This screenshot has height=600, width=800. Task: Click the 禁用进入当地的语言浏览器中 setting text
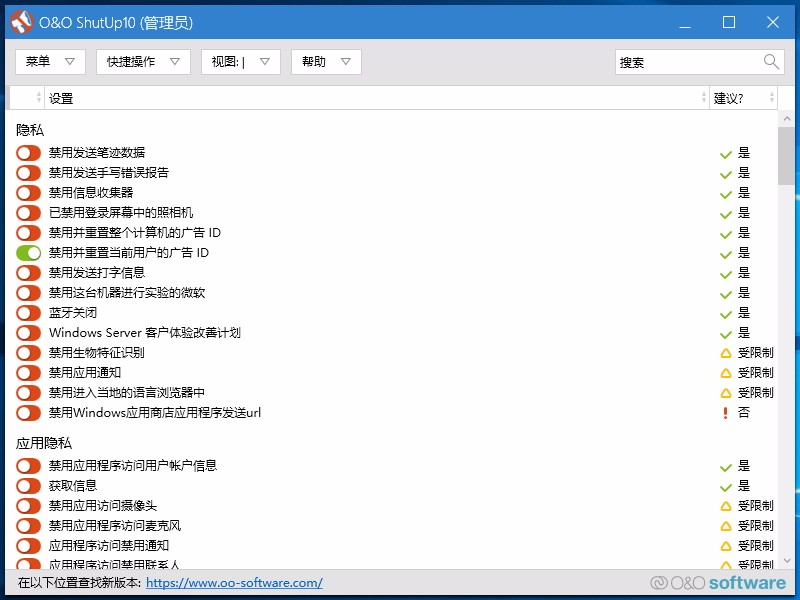coord(127,392)
